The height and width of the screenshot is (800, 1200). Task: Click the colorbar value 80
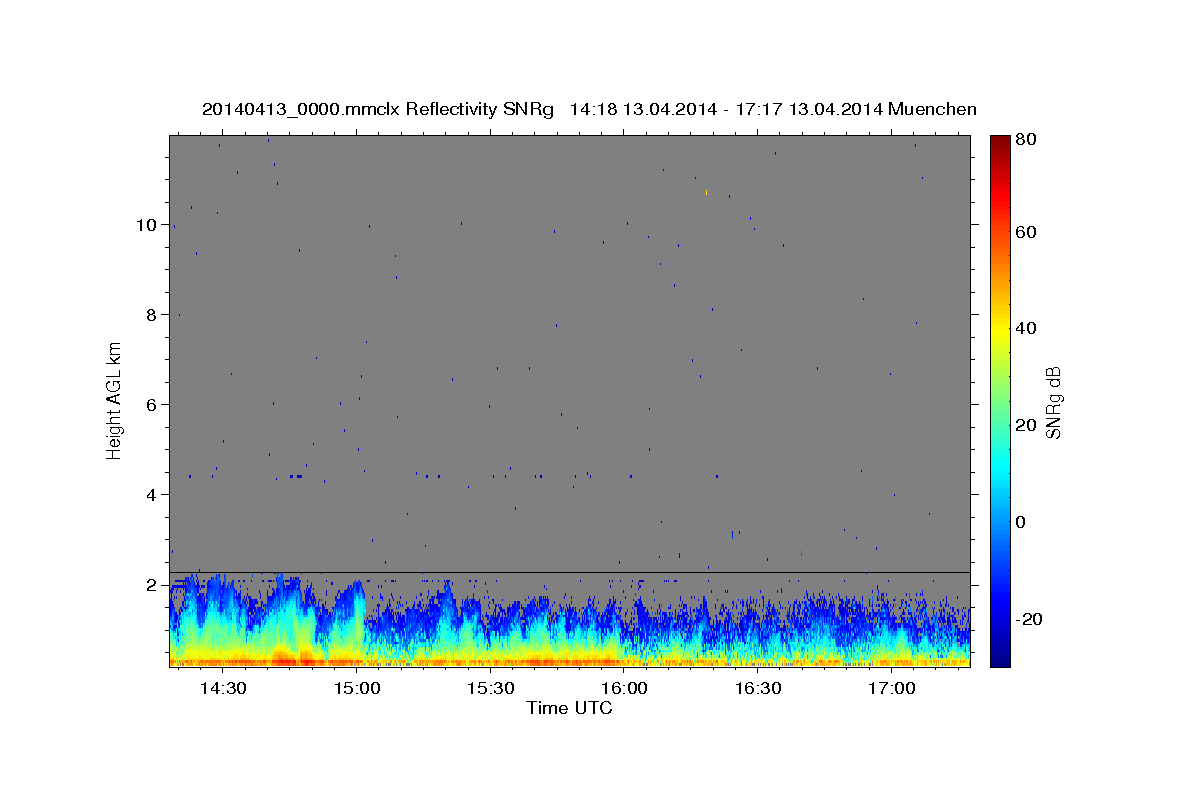(x=1028, y=140)
